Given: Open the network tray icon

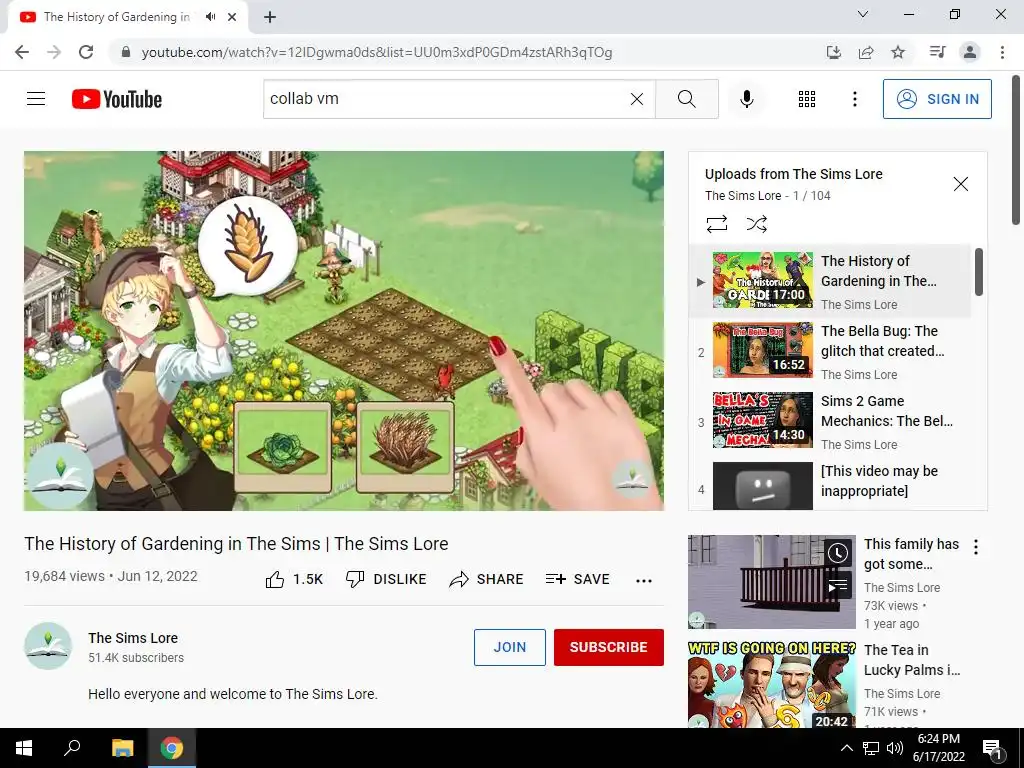Looking at the screenshot, I should pos(871,748).
